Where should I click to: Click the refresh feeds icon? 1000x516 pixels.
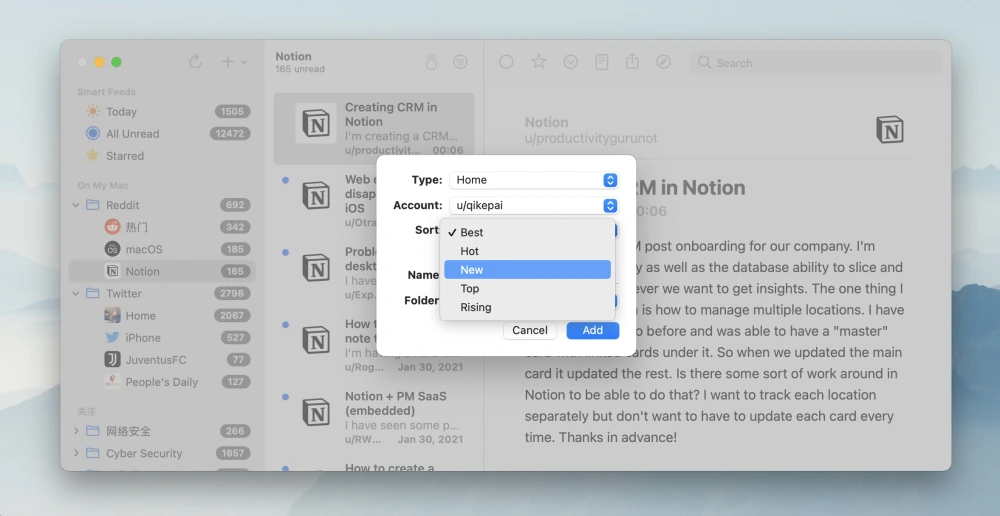196,62
